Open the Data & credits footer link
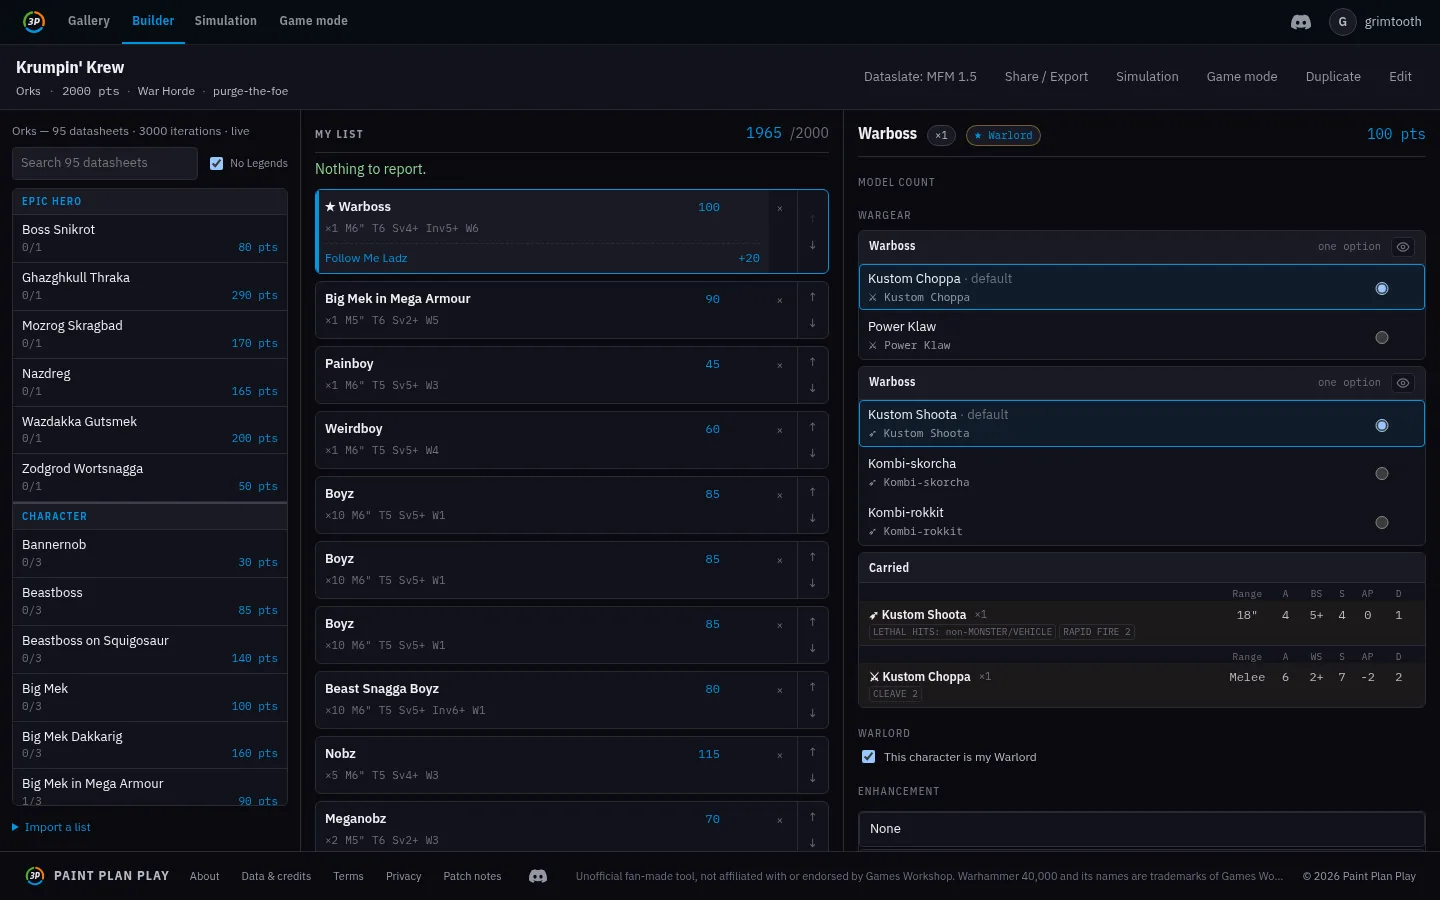Image resolution: width=1440 pixels, height=900 pixels. click(x=276, y=876)
